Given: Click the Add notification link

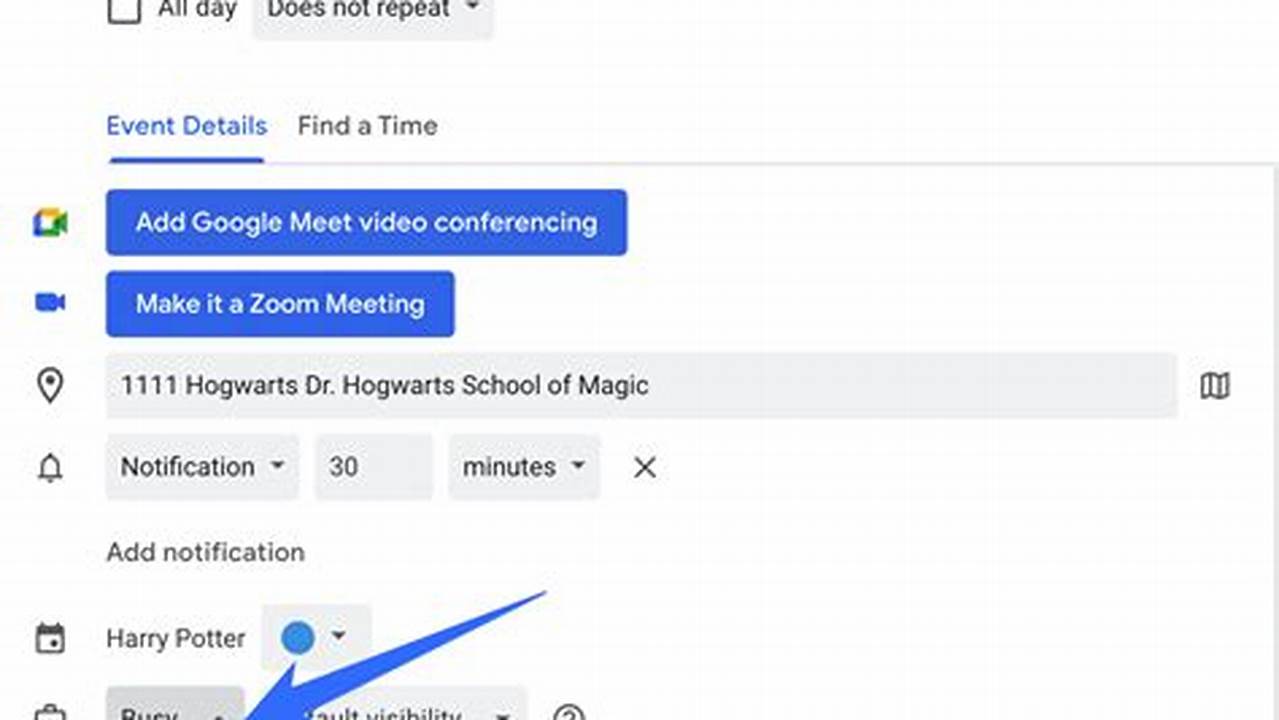Looking at the screenshot, I should point(206,552).
